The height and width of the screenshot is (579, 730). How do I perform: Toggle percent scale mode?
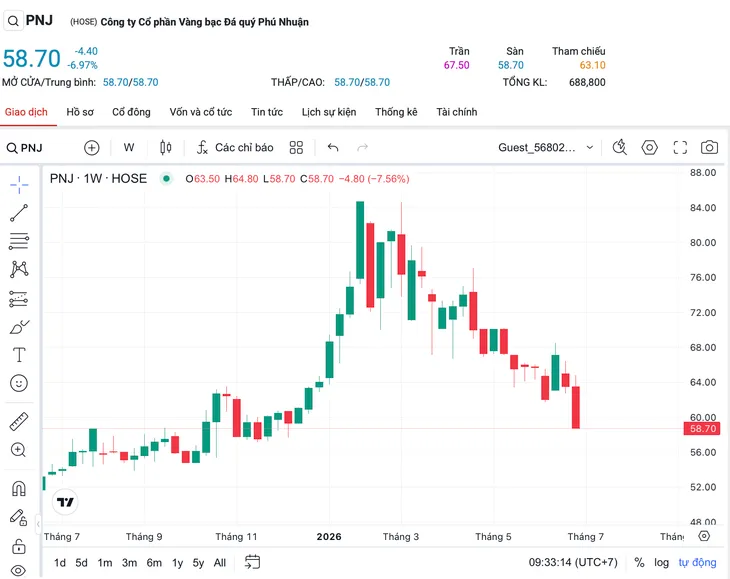tap(639, 563)
